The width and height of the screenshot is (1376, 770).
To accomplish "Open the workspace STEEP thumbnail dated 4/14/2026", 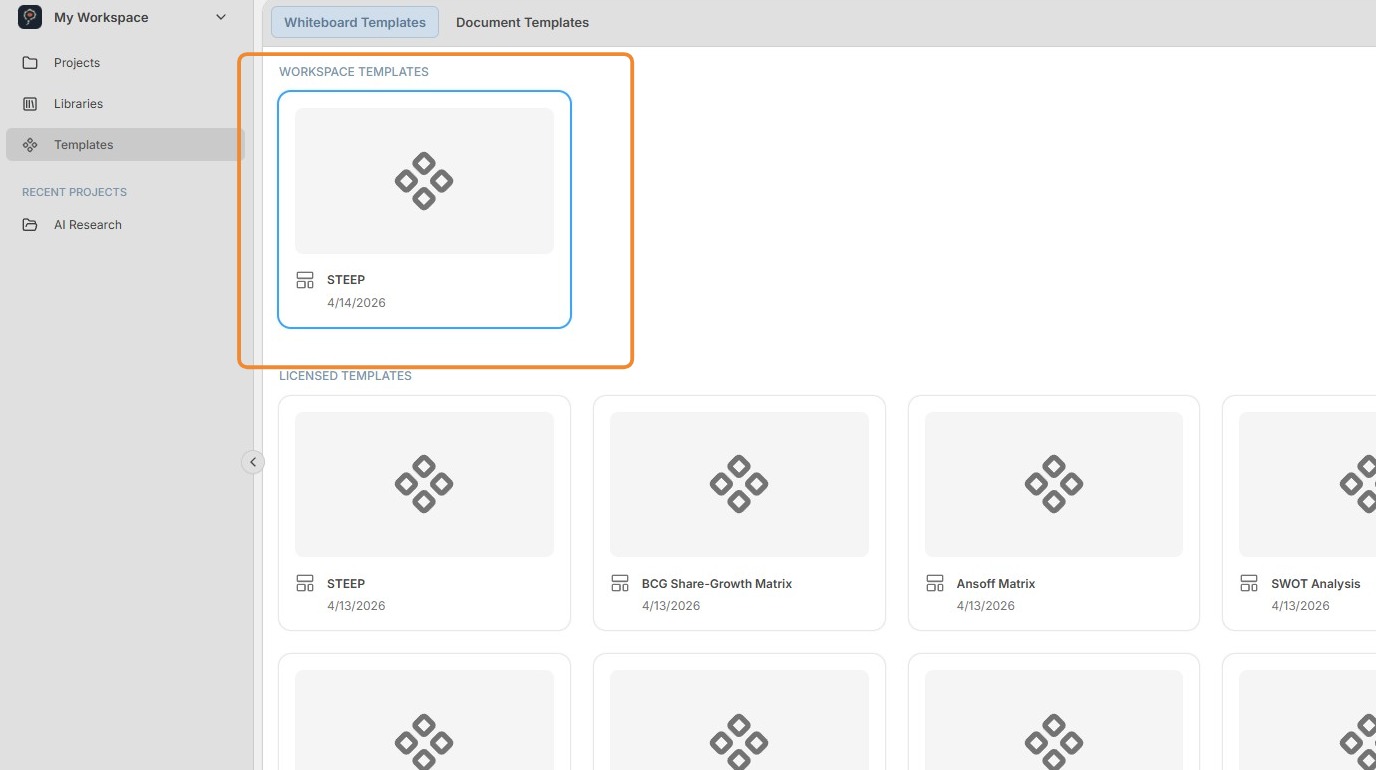I will [424, 181].
